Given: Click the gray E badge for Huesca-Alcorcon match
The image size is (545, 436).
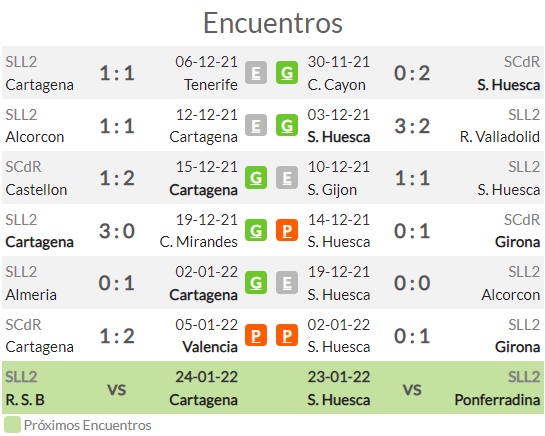Looking at the screenshot, I should coord(287,283).
